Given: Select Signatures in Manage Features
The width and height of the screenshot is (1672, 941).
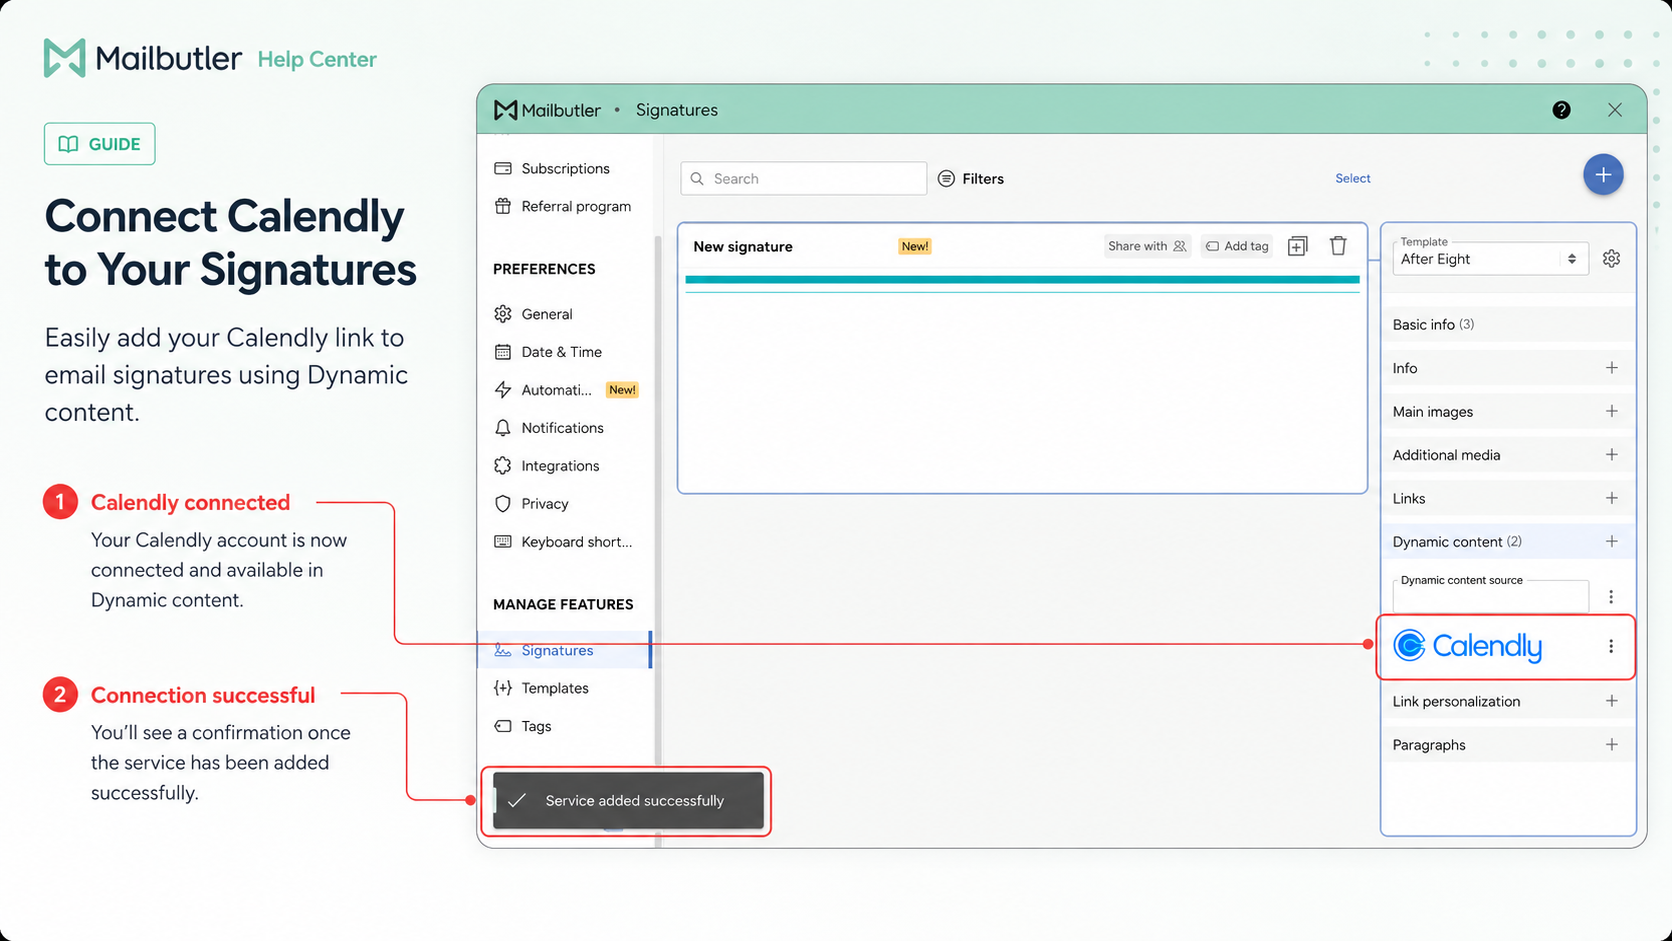Looking at the screenshot, I should pyautogui.click(x=564, y=650).
